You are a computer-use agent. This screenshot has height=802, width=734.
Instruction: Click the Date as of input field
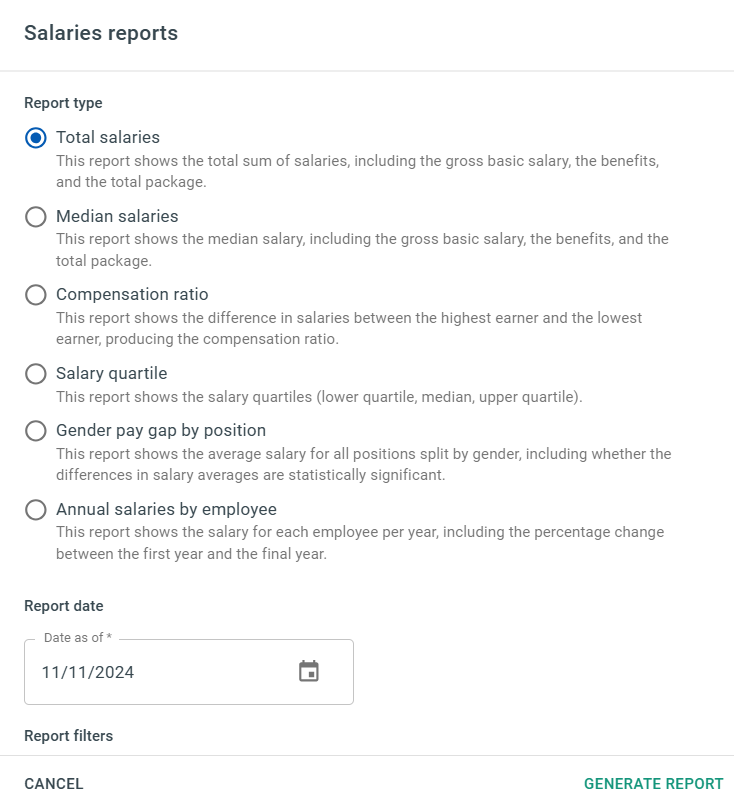point(189,672)
